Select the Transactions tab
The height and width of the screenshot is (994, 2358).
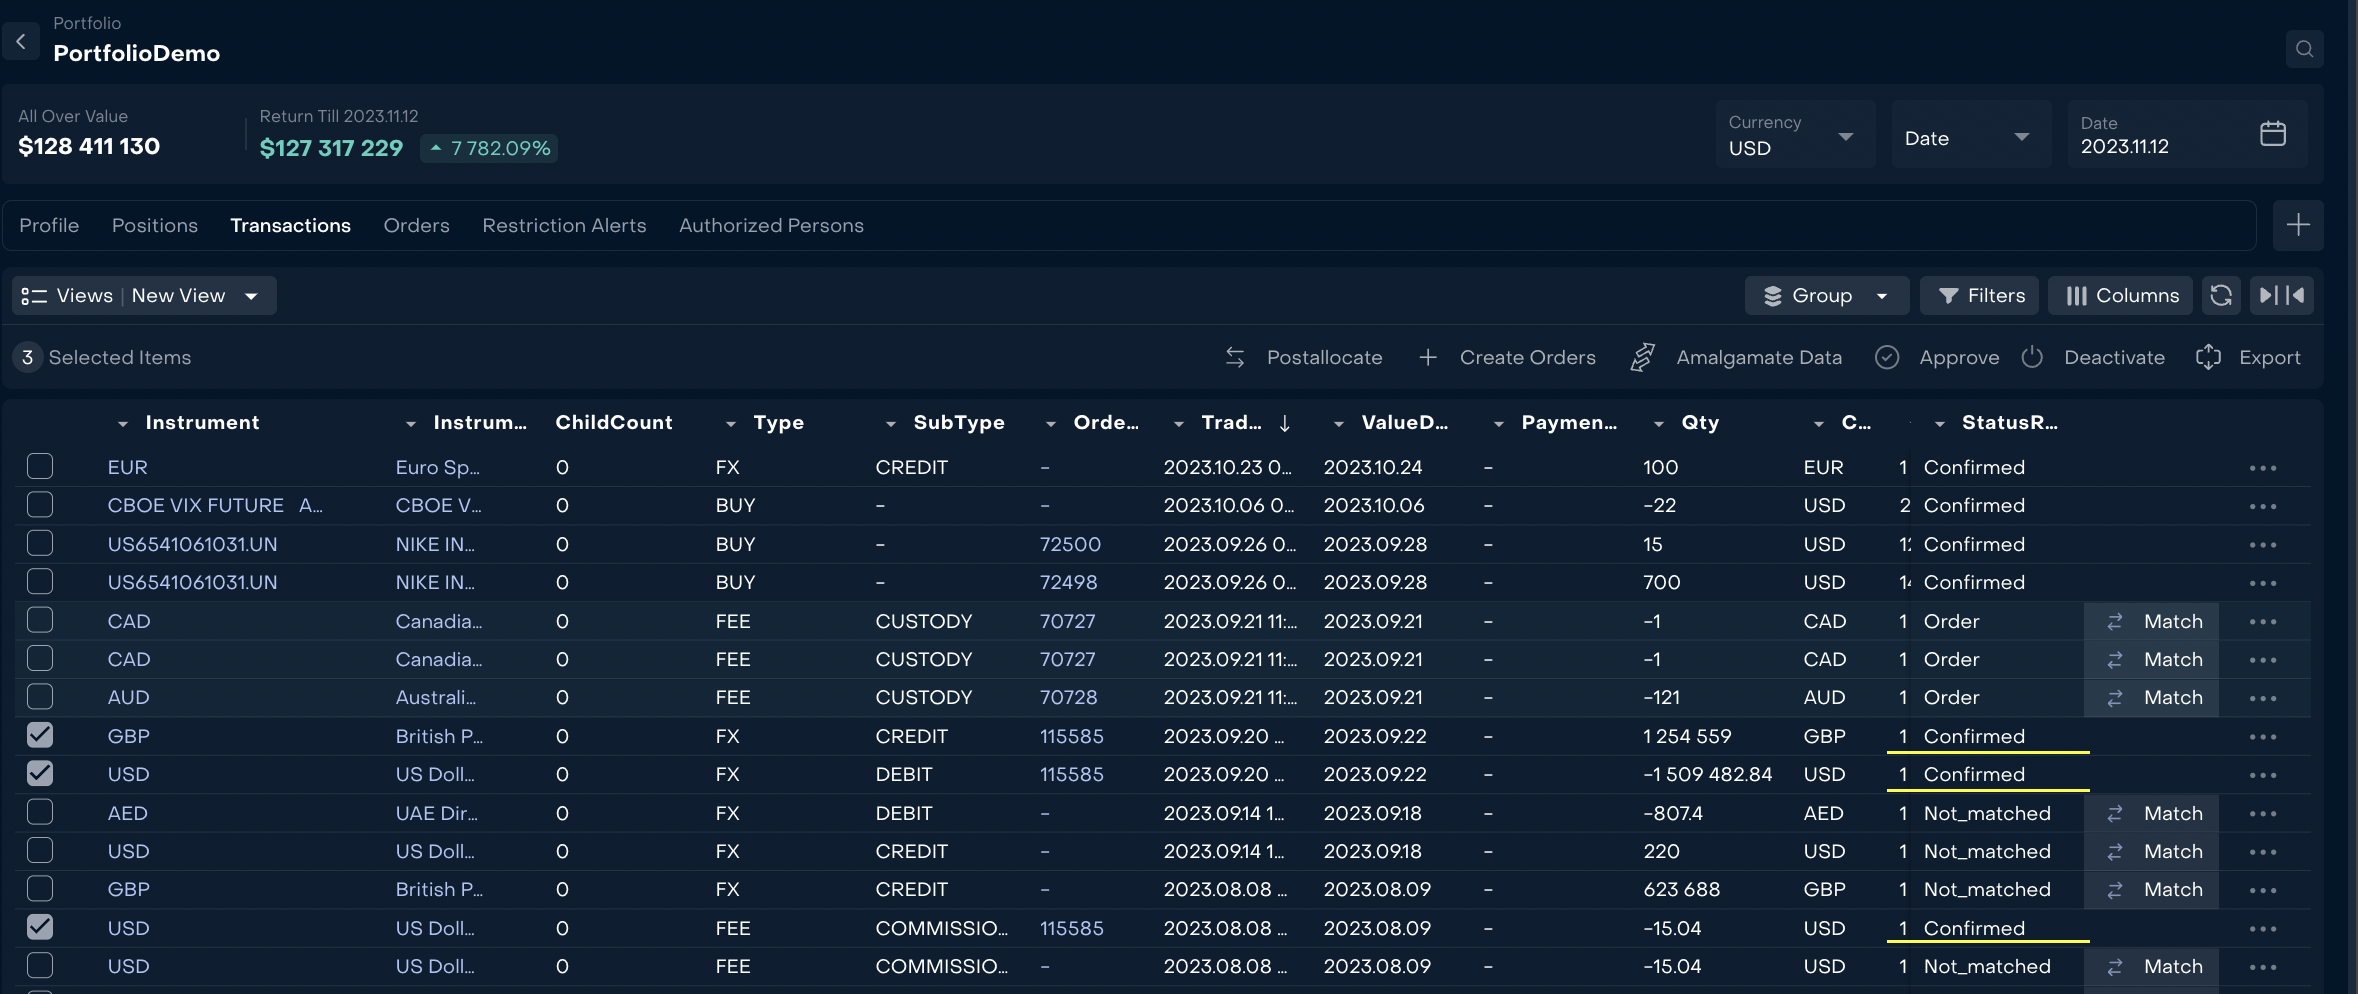coord(290,225)
